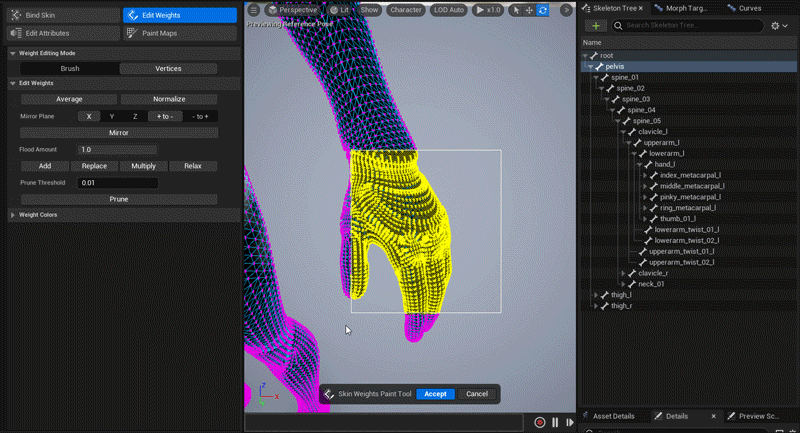Image resolution: width=800 pixels, height=433 pixels.
Task: Click the Prune button
Action: tap(119, 199)
